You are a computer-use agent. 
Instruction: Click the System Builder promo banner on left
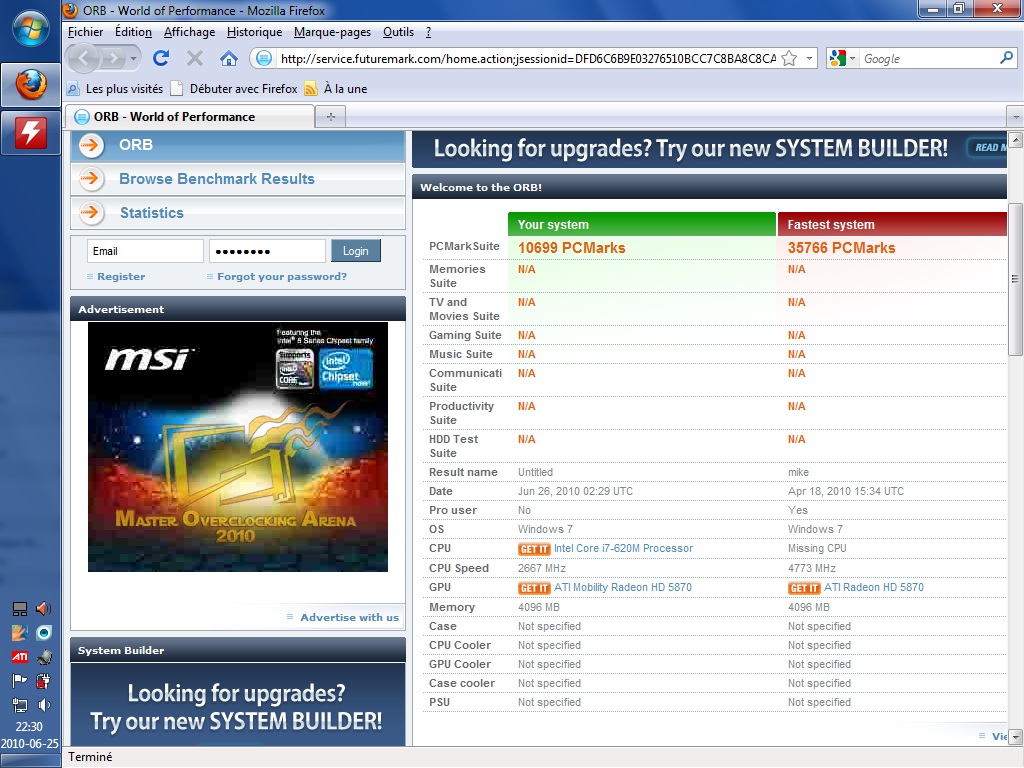[238, 706]
